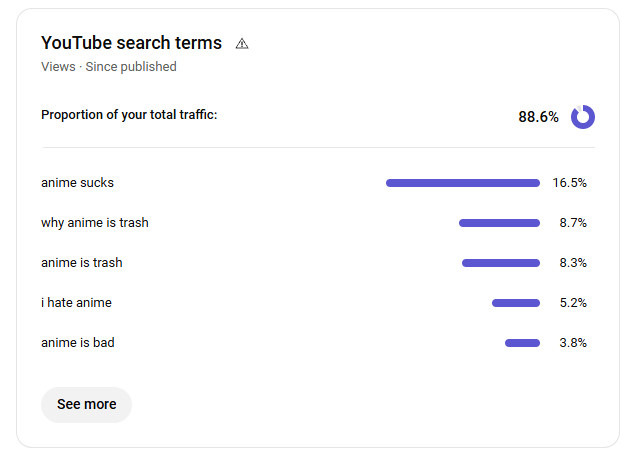Click the "Views · Since published" subtitle

click(x=109, y=67)
